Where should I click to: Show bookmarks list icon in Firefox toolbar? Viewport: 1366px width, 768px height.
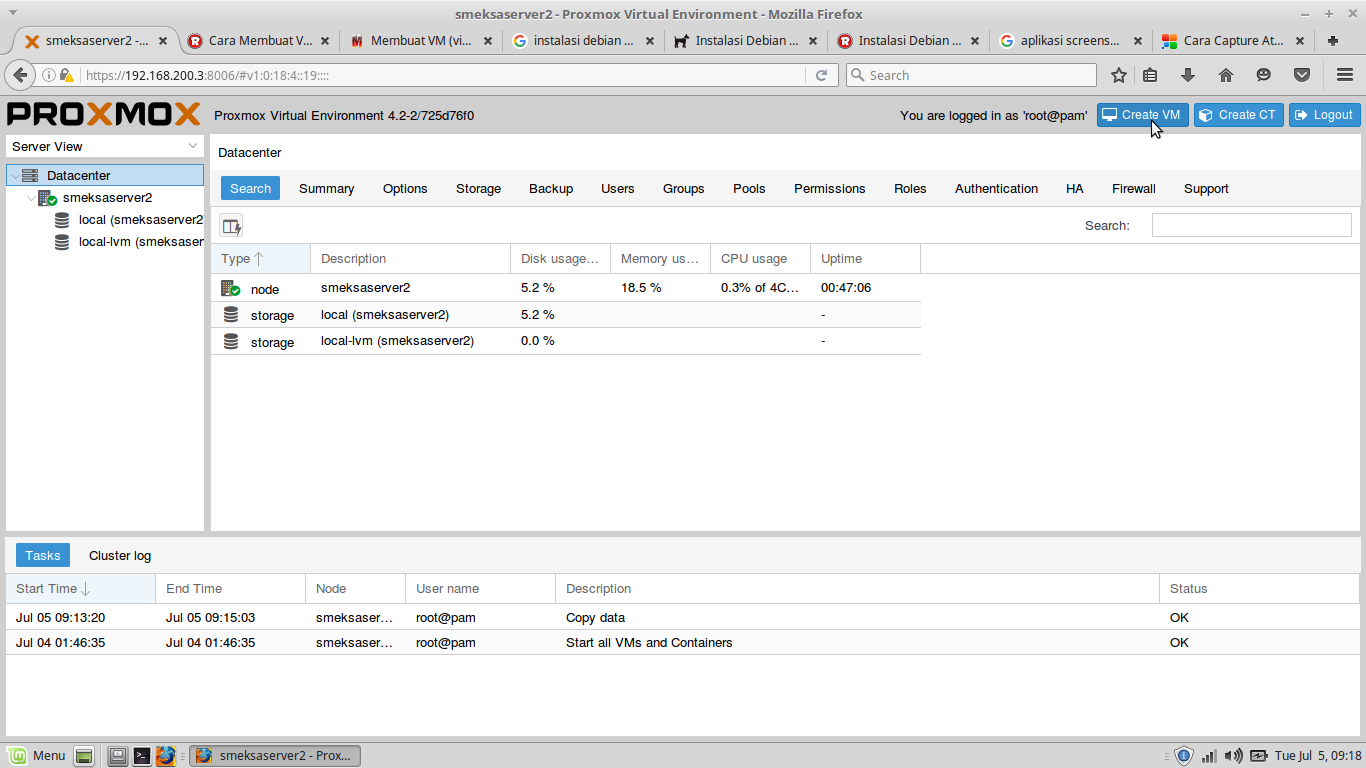1150,75
